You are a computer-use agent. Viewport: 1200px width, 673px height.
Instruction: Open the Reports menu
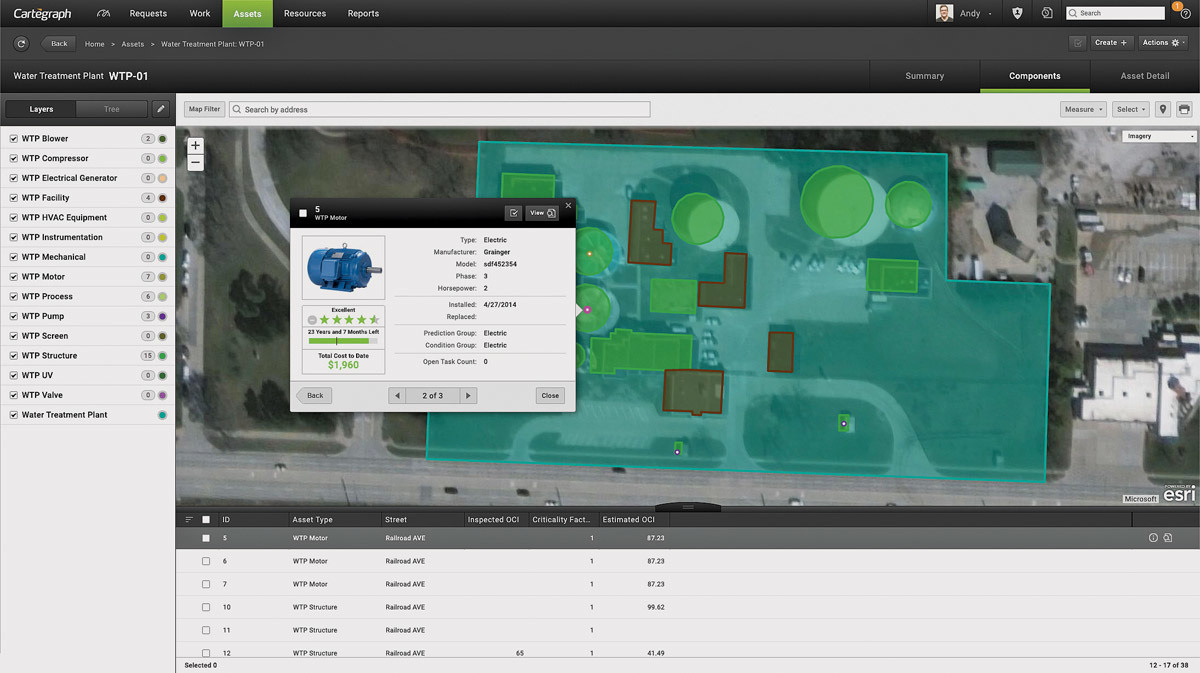[363, 14]
